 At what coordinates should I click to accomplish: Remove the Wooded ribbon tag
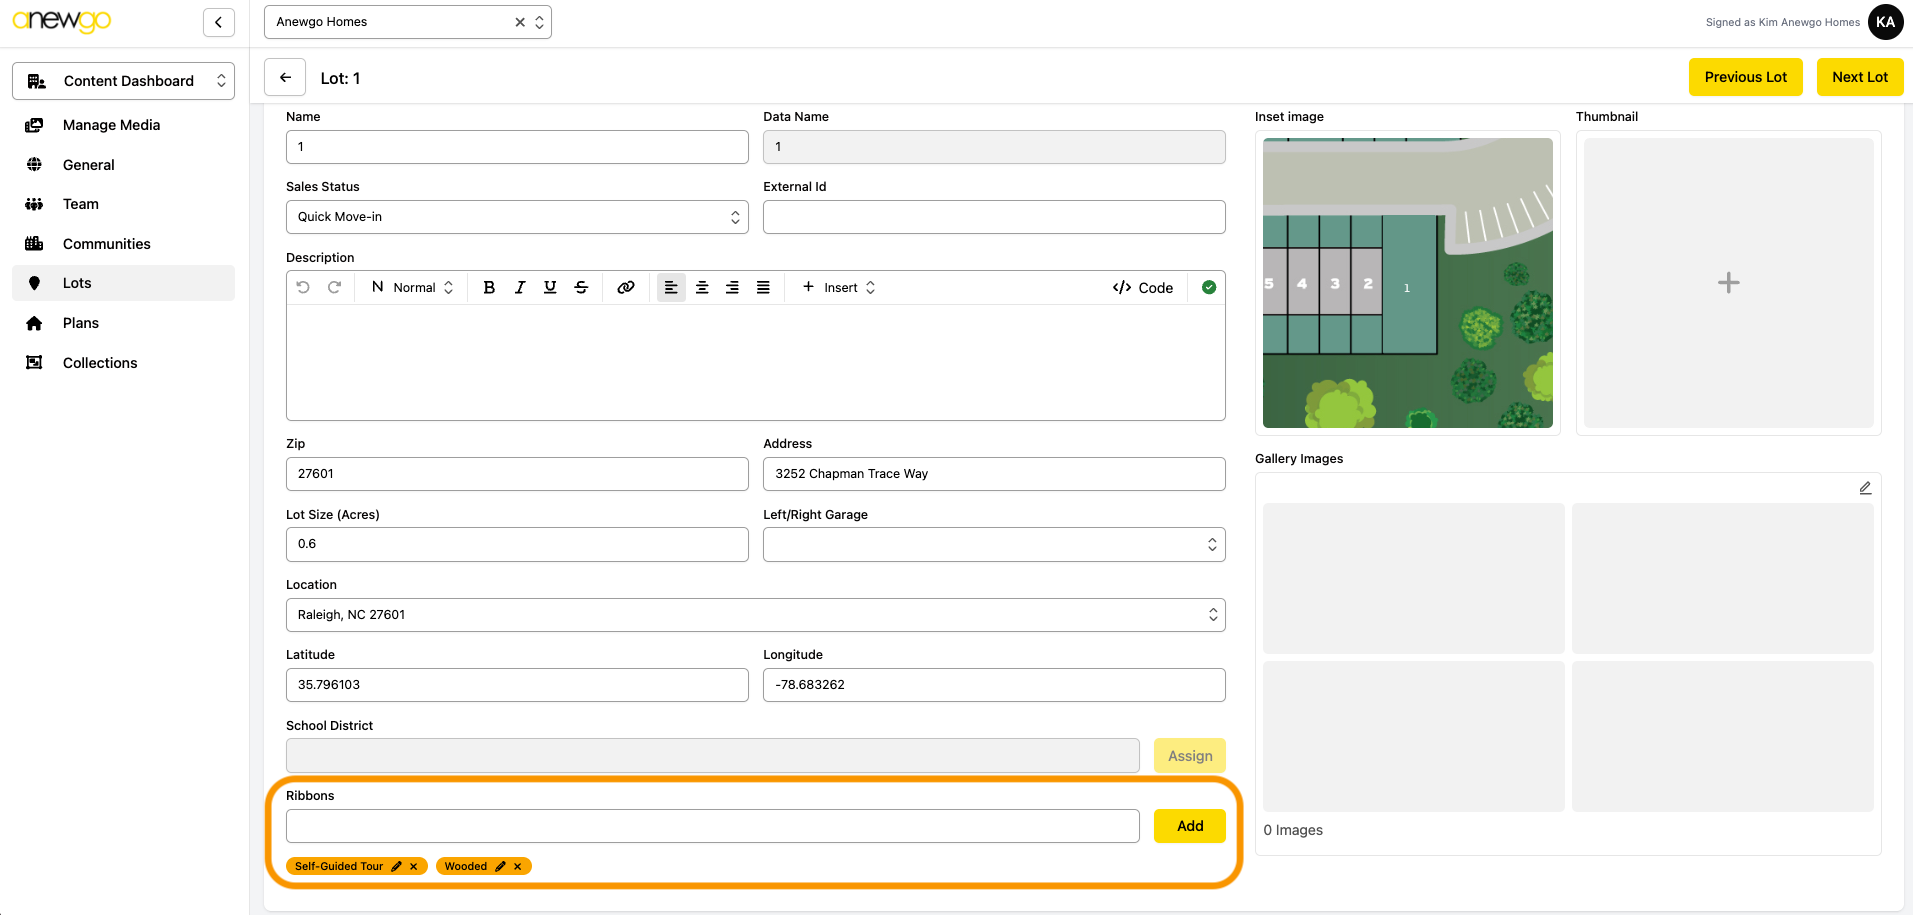coord(518,867)
